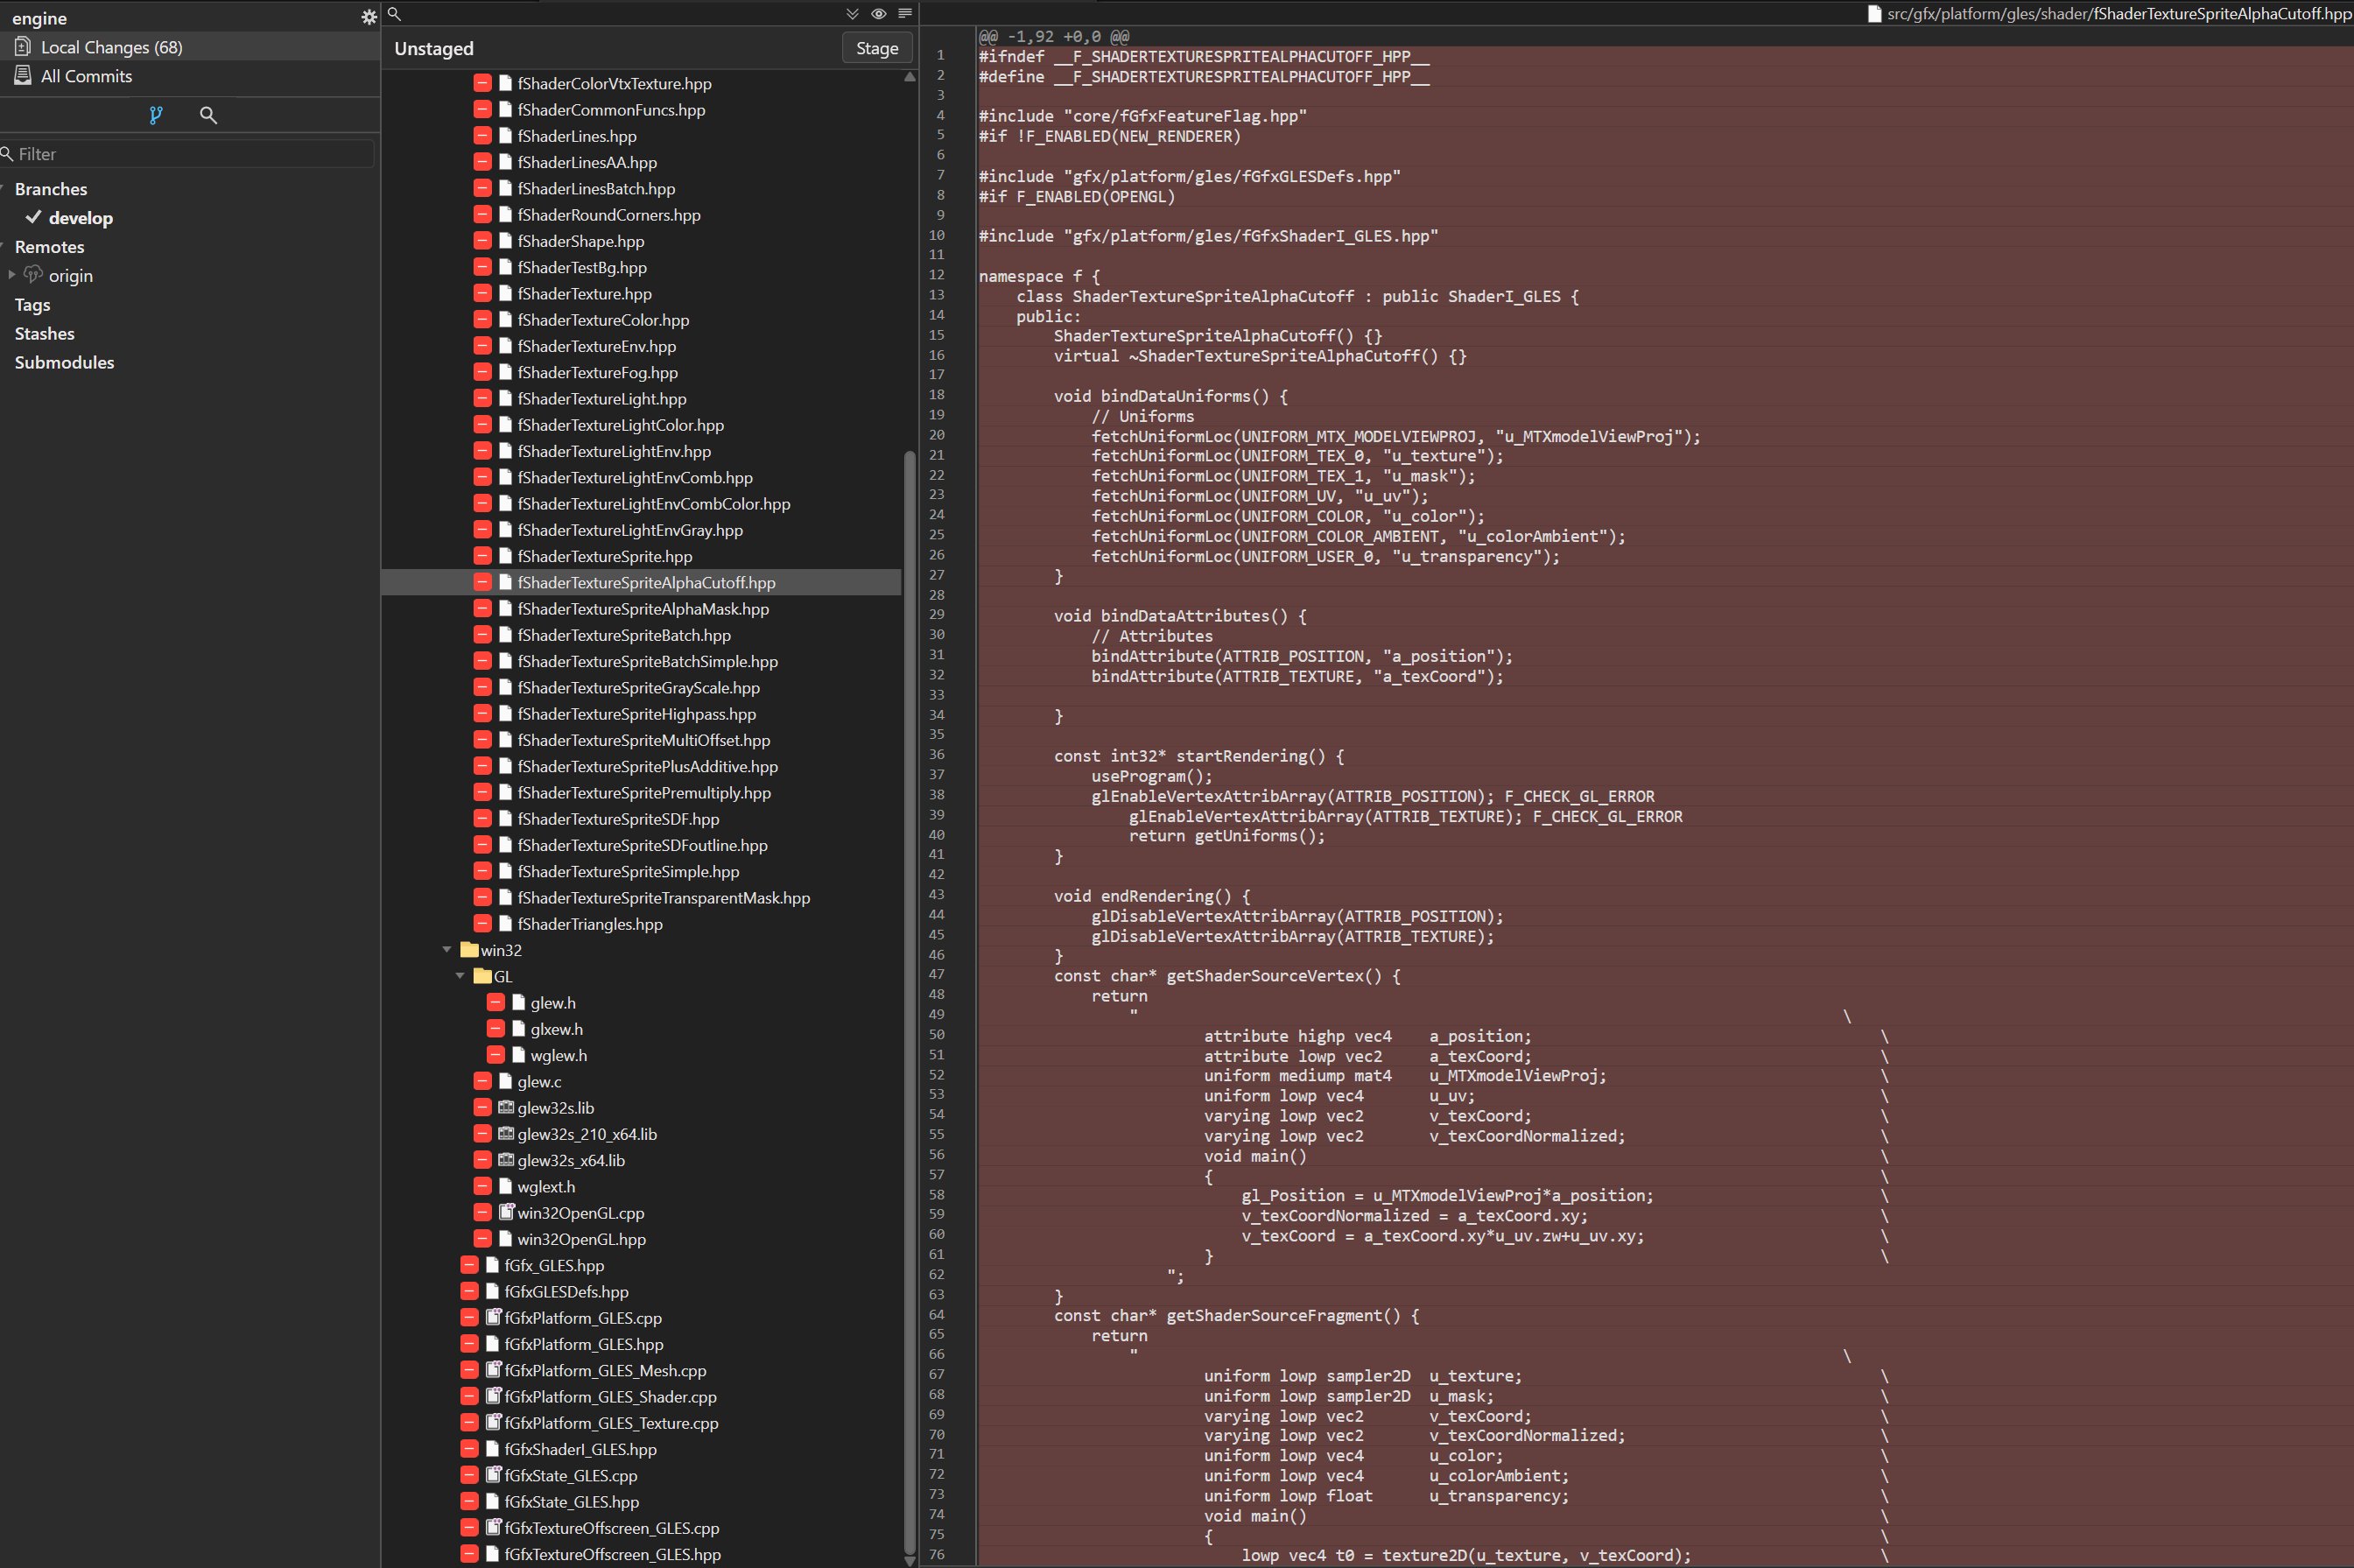Collapse the win32 folder
This screenshot has width=2354, height=1568.
point(447,950)
